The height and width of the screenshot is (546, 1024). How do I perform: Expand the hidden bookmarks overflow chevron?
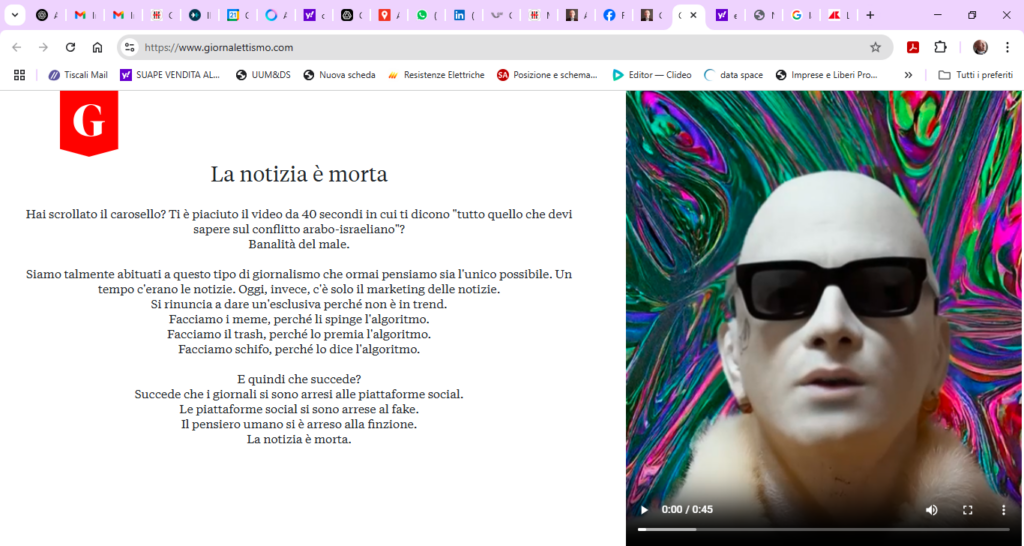tap(908, 75)
